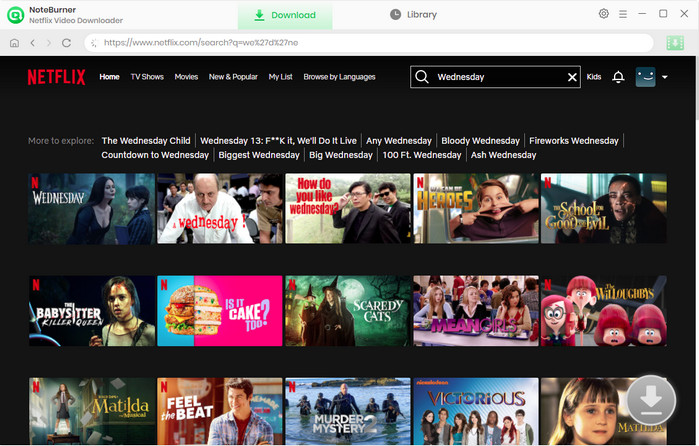Explore Big Wednesday suggestion
This screenshot has height=446, width=699.
[x=341, y=155]
